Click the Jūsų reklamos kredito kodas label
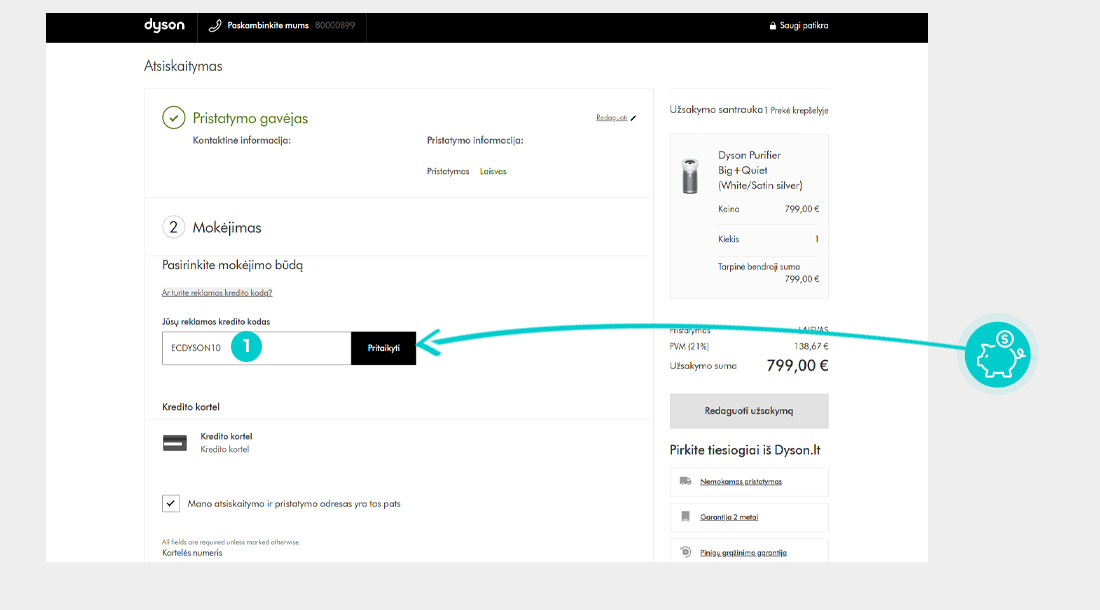Image resolution: width=1100 pixels, height=610 pixels. (216, 322)
